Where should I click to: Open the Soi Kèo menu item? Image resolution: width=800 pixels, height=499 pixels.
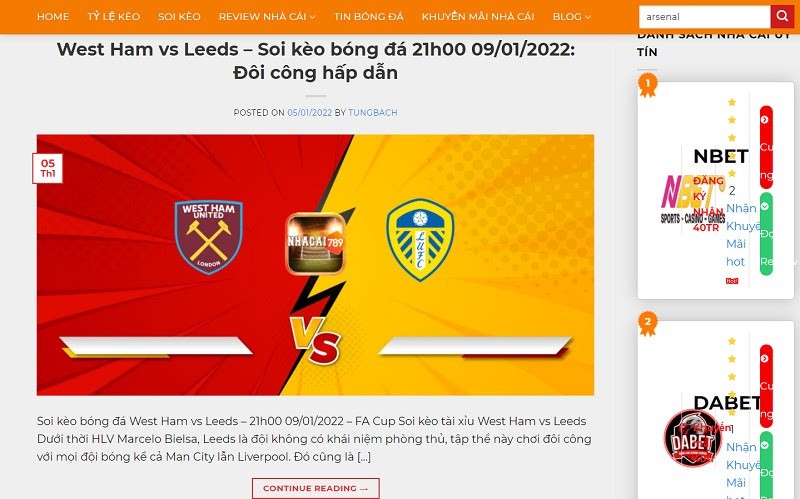[179, 17]
